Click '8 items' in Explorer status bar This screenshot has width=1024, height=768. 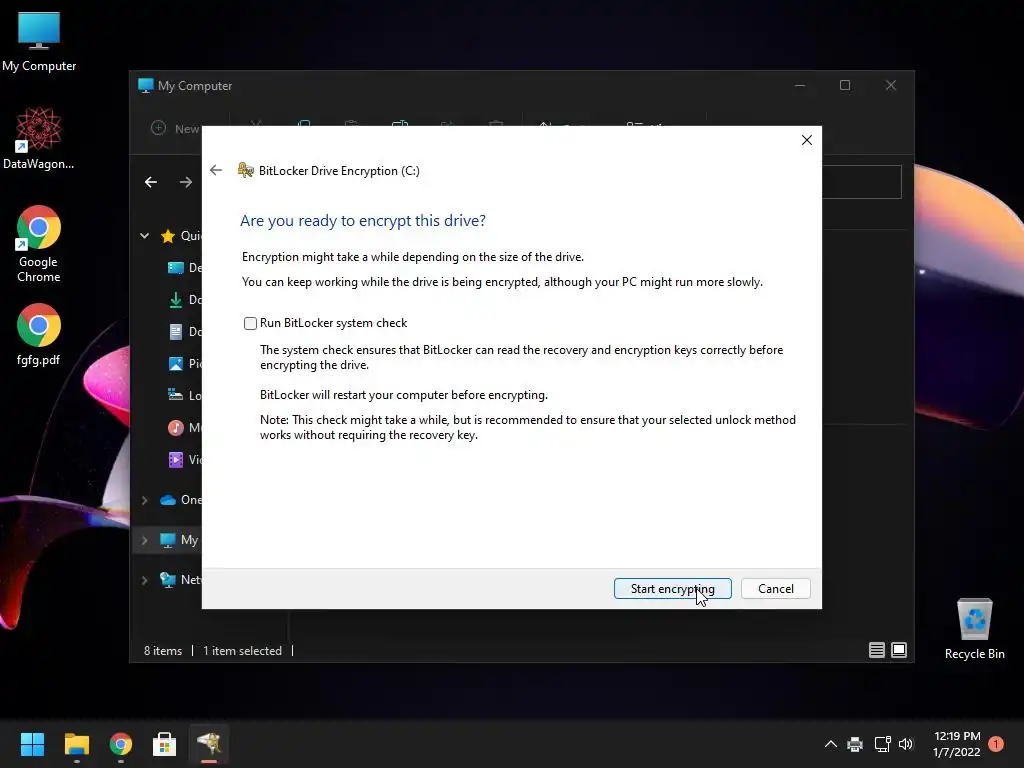tap(163, 650)
